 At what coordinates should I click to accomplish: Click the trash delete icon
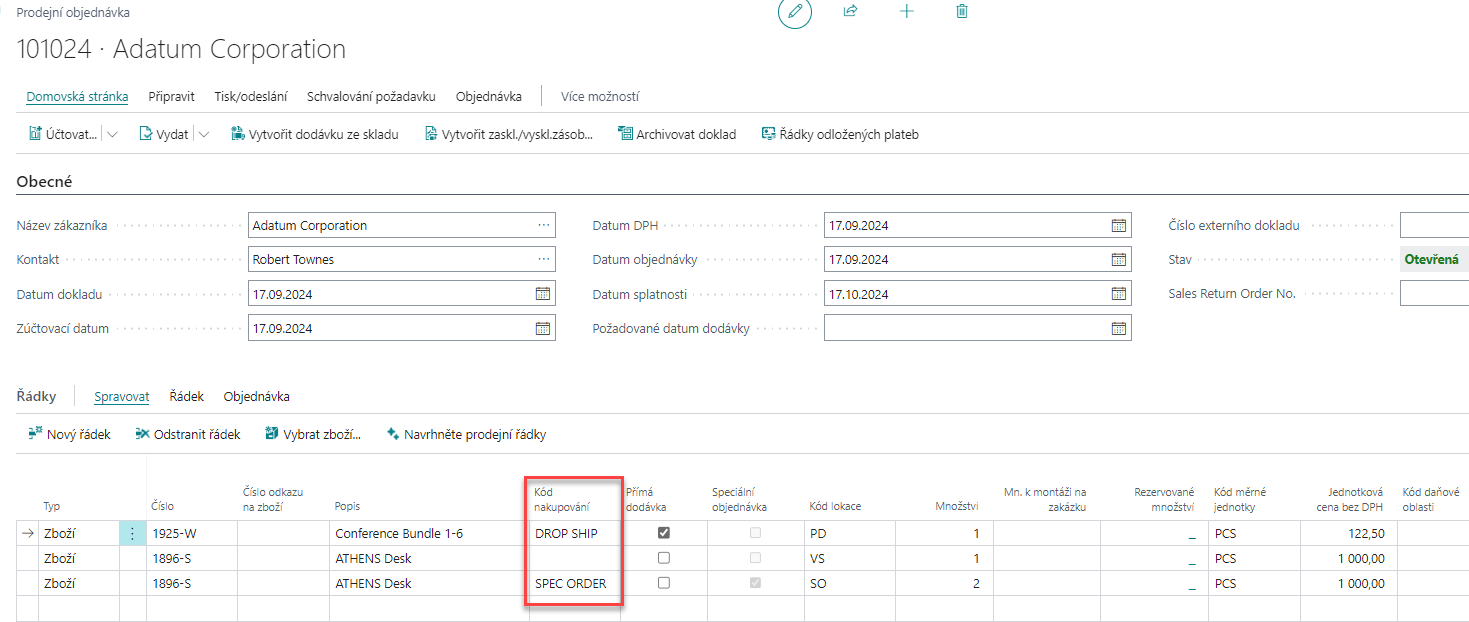(962, 11)
